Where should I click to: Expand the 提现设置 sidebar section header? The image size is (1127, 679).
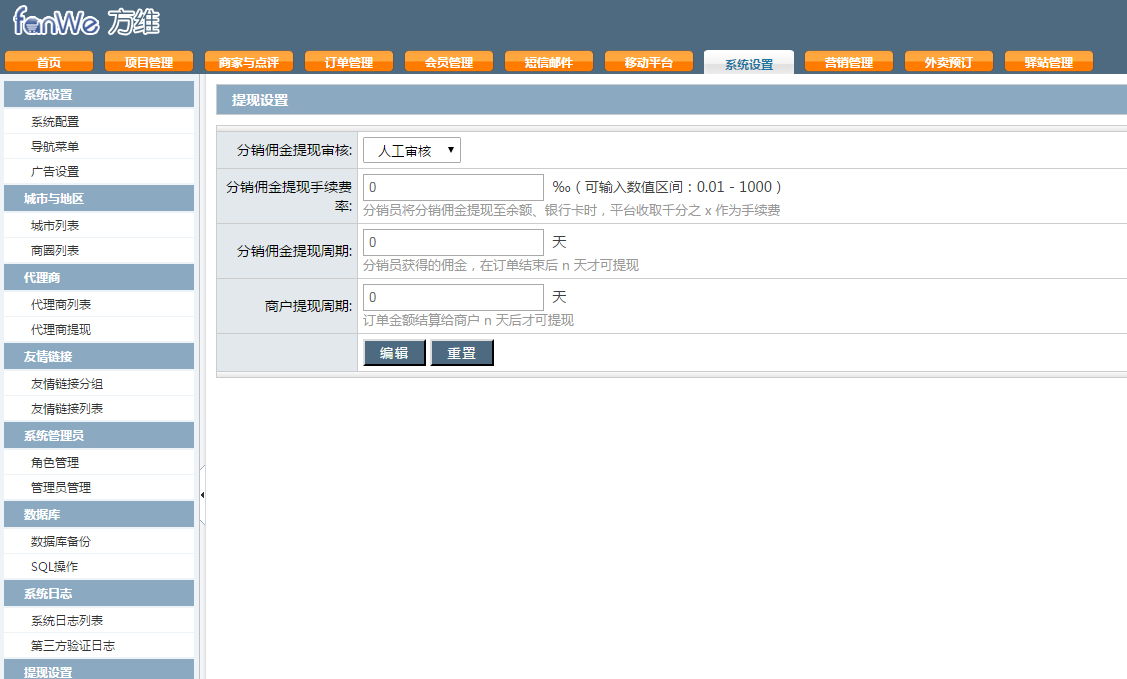(x=48, y=672)
